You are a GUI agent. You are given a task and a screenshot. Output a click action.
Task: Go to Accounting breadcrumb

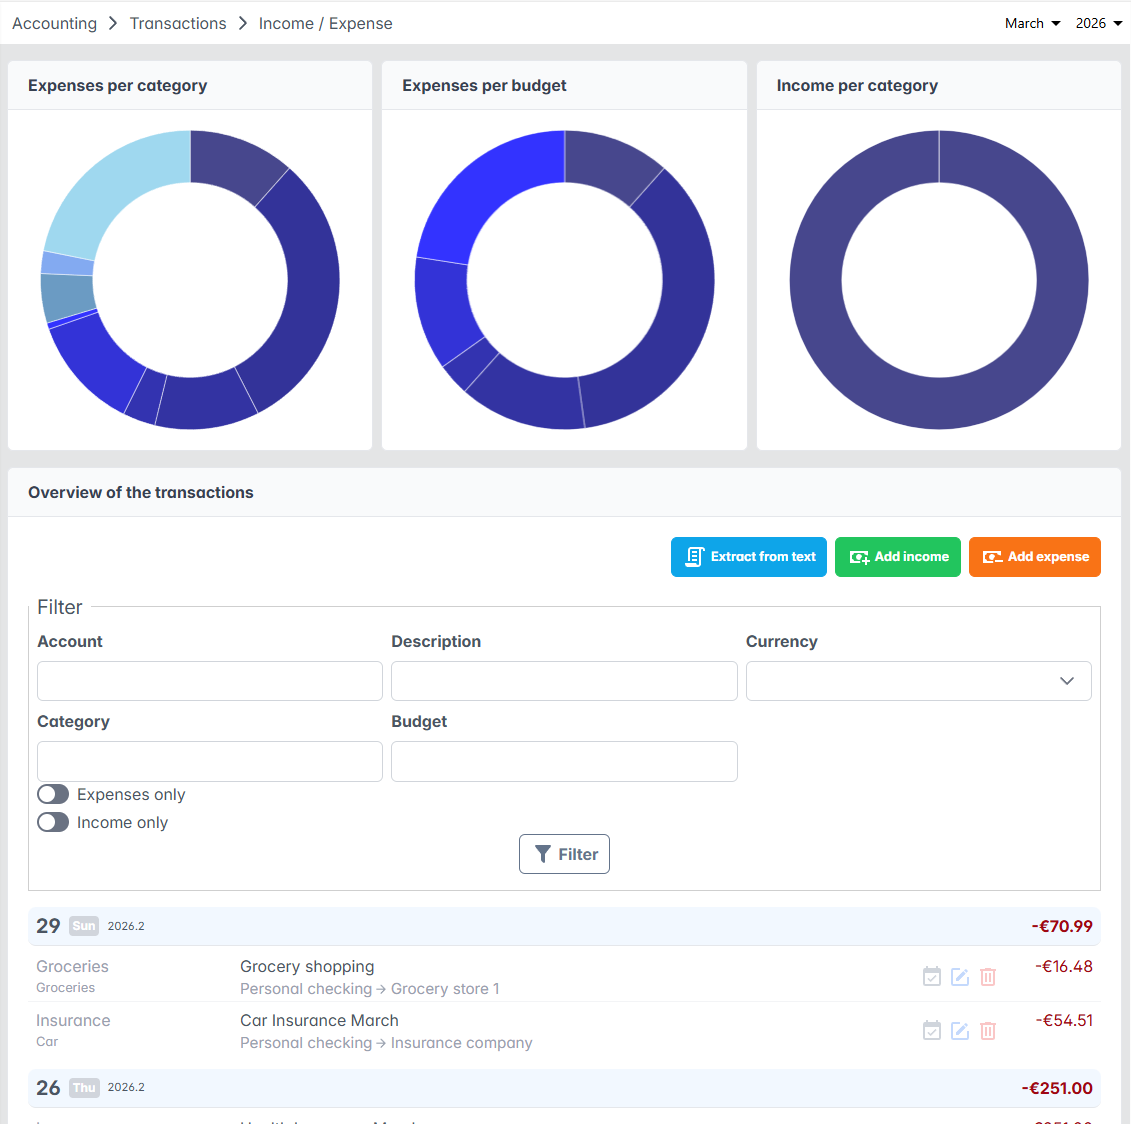pyautogui.click(x=55, y=23)
